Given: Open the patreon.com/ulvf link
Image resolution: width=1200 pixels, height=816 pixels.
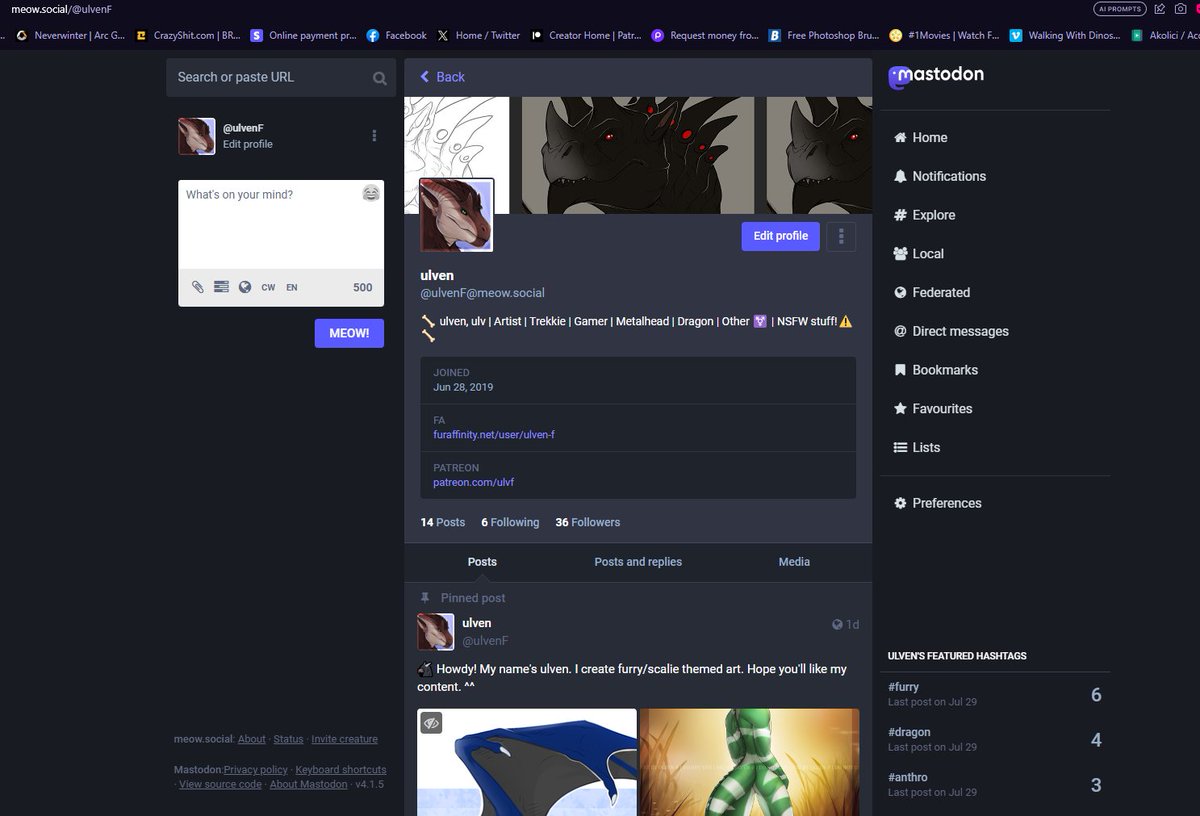Looking at the screenshot, I should [474, 482].
